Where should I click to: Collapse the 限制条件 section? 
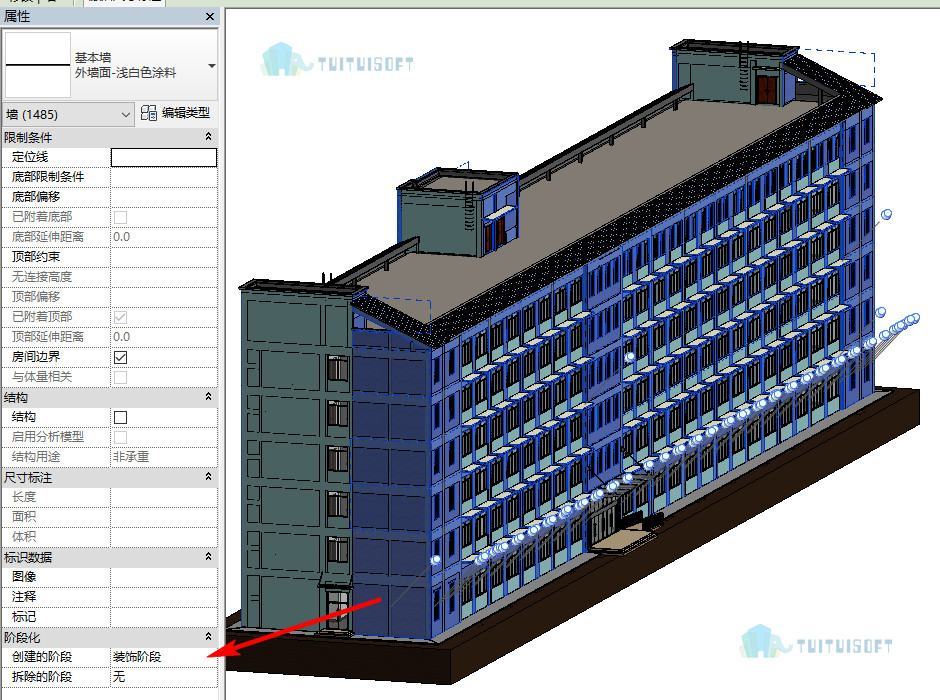tap(208, 137)
